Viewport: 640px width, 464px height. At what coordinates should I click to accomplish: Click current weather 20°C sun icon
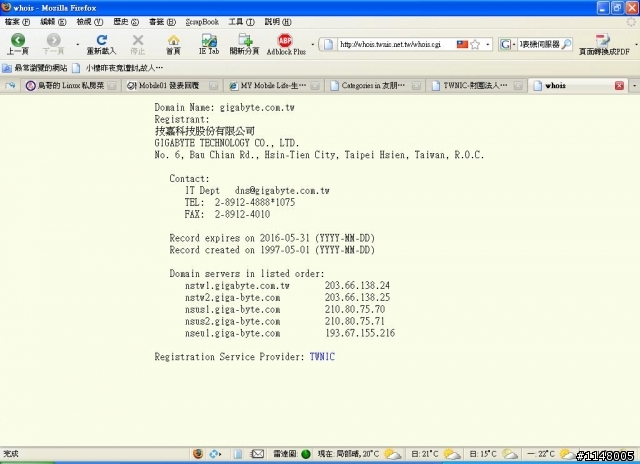pos(392,454)
